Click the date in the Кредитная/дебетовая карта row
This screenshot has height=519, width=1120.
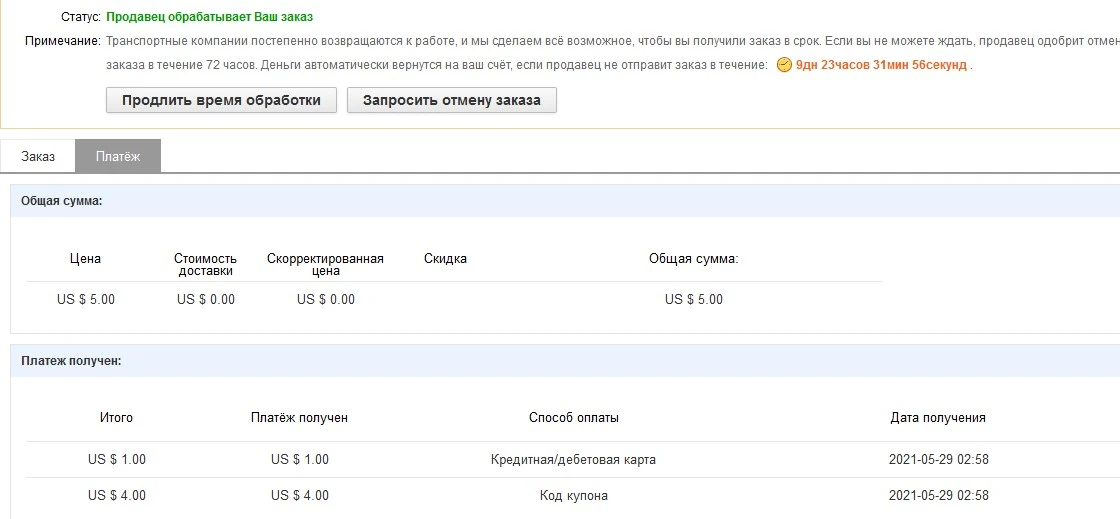tap(939, 459)
